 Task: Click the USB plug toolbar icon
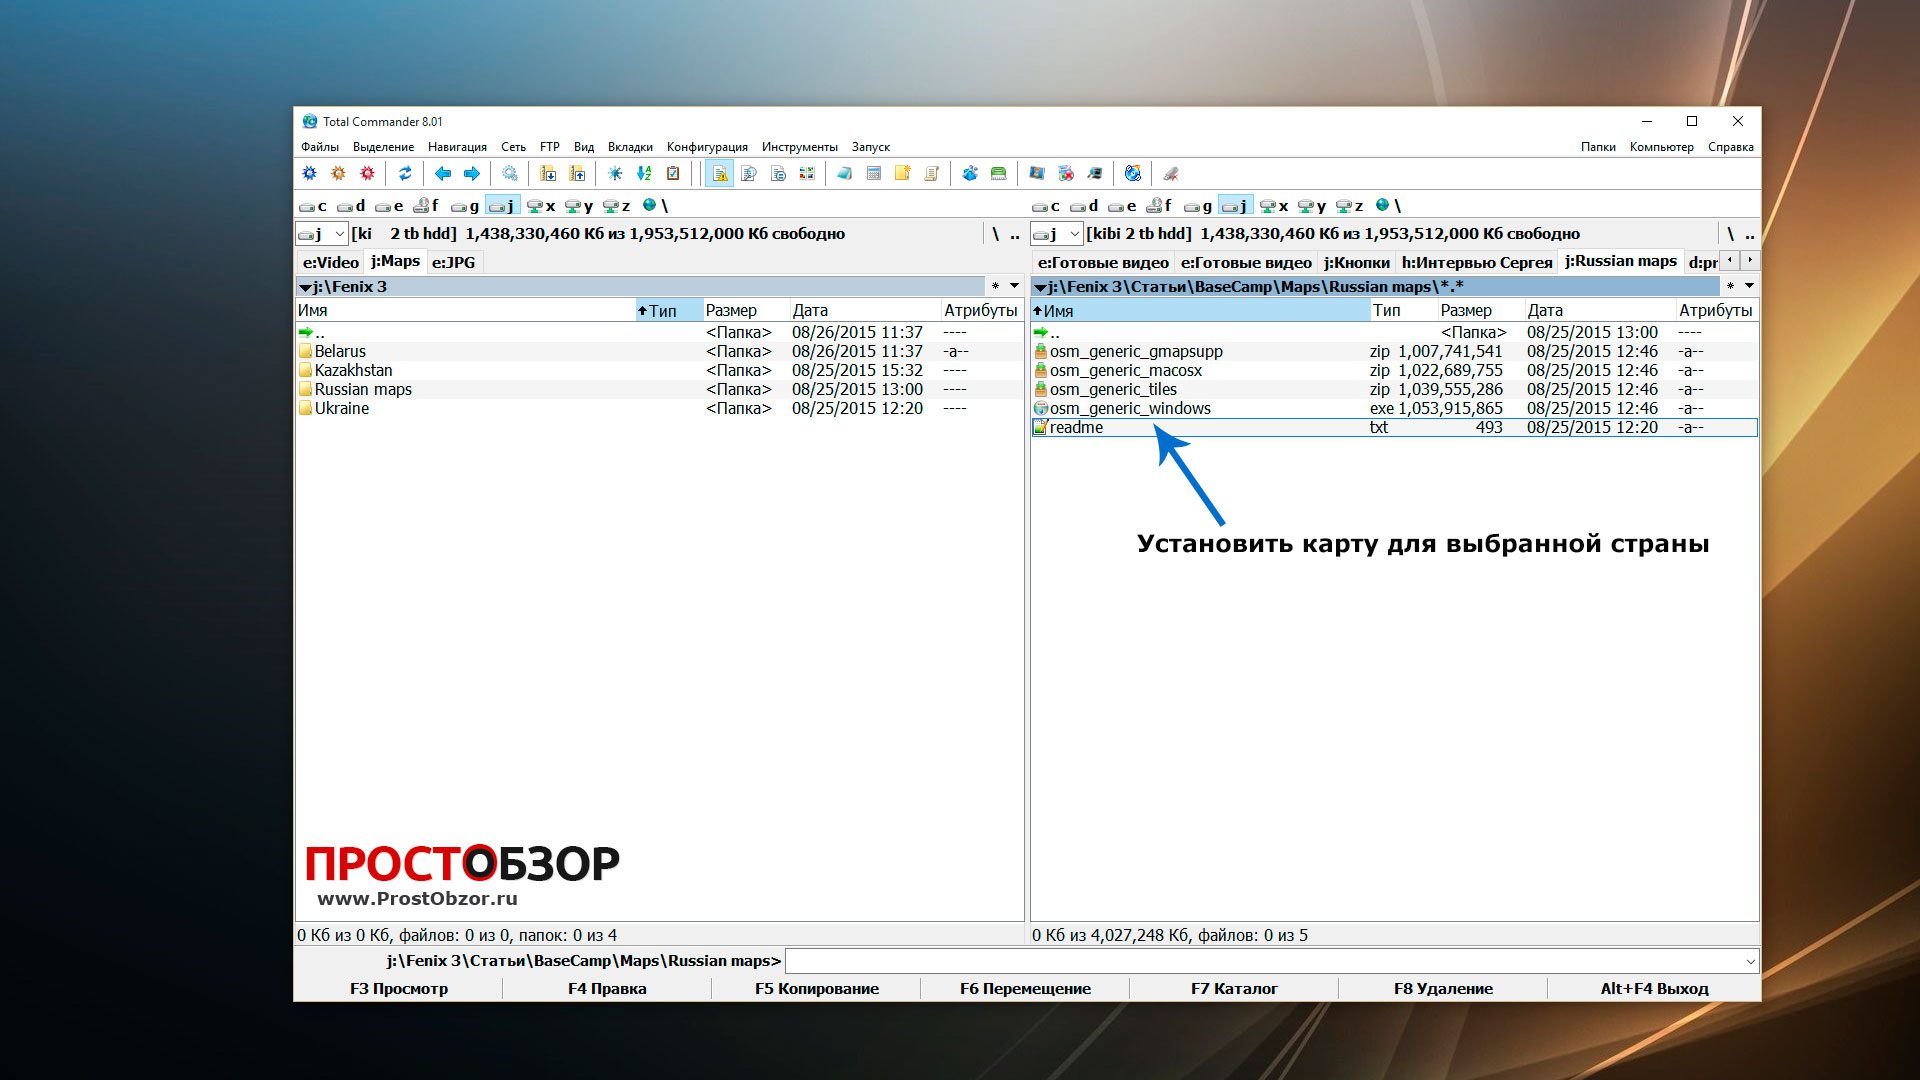point(1170,173)
